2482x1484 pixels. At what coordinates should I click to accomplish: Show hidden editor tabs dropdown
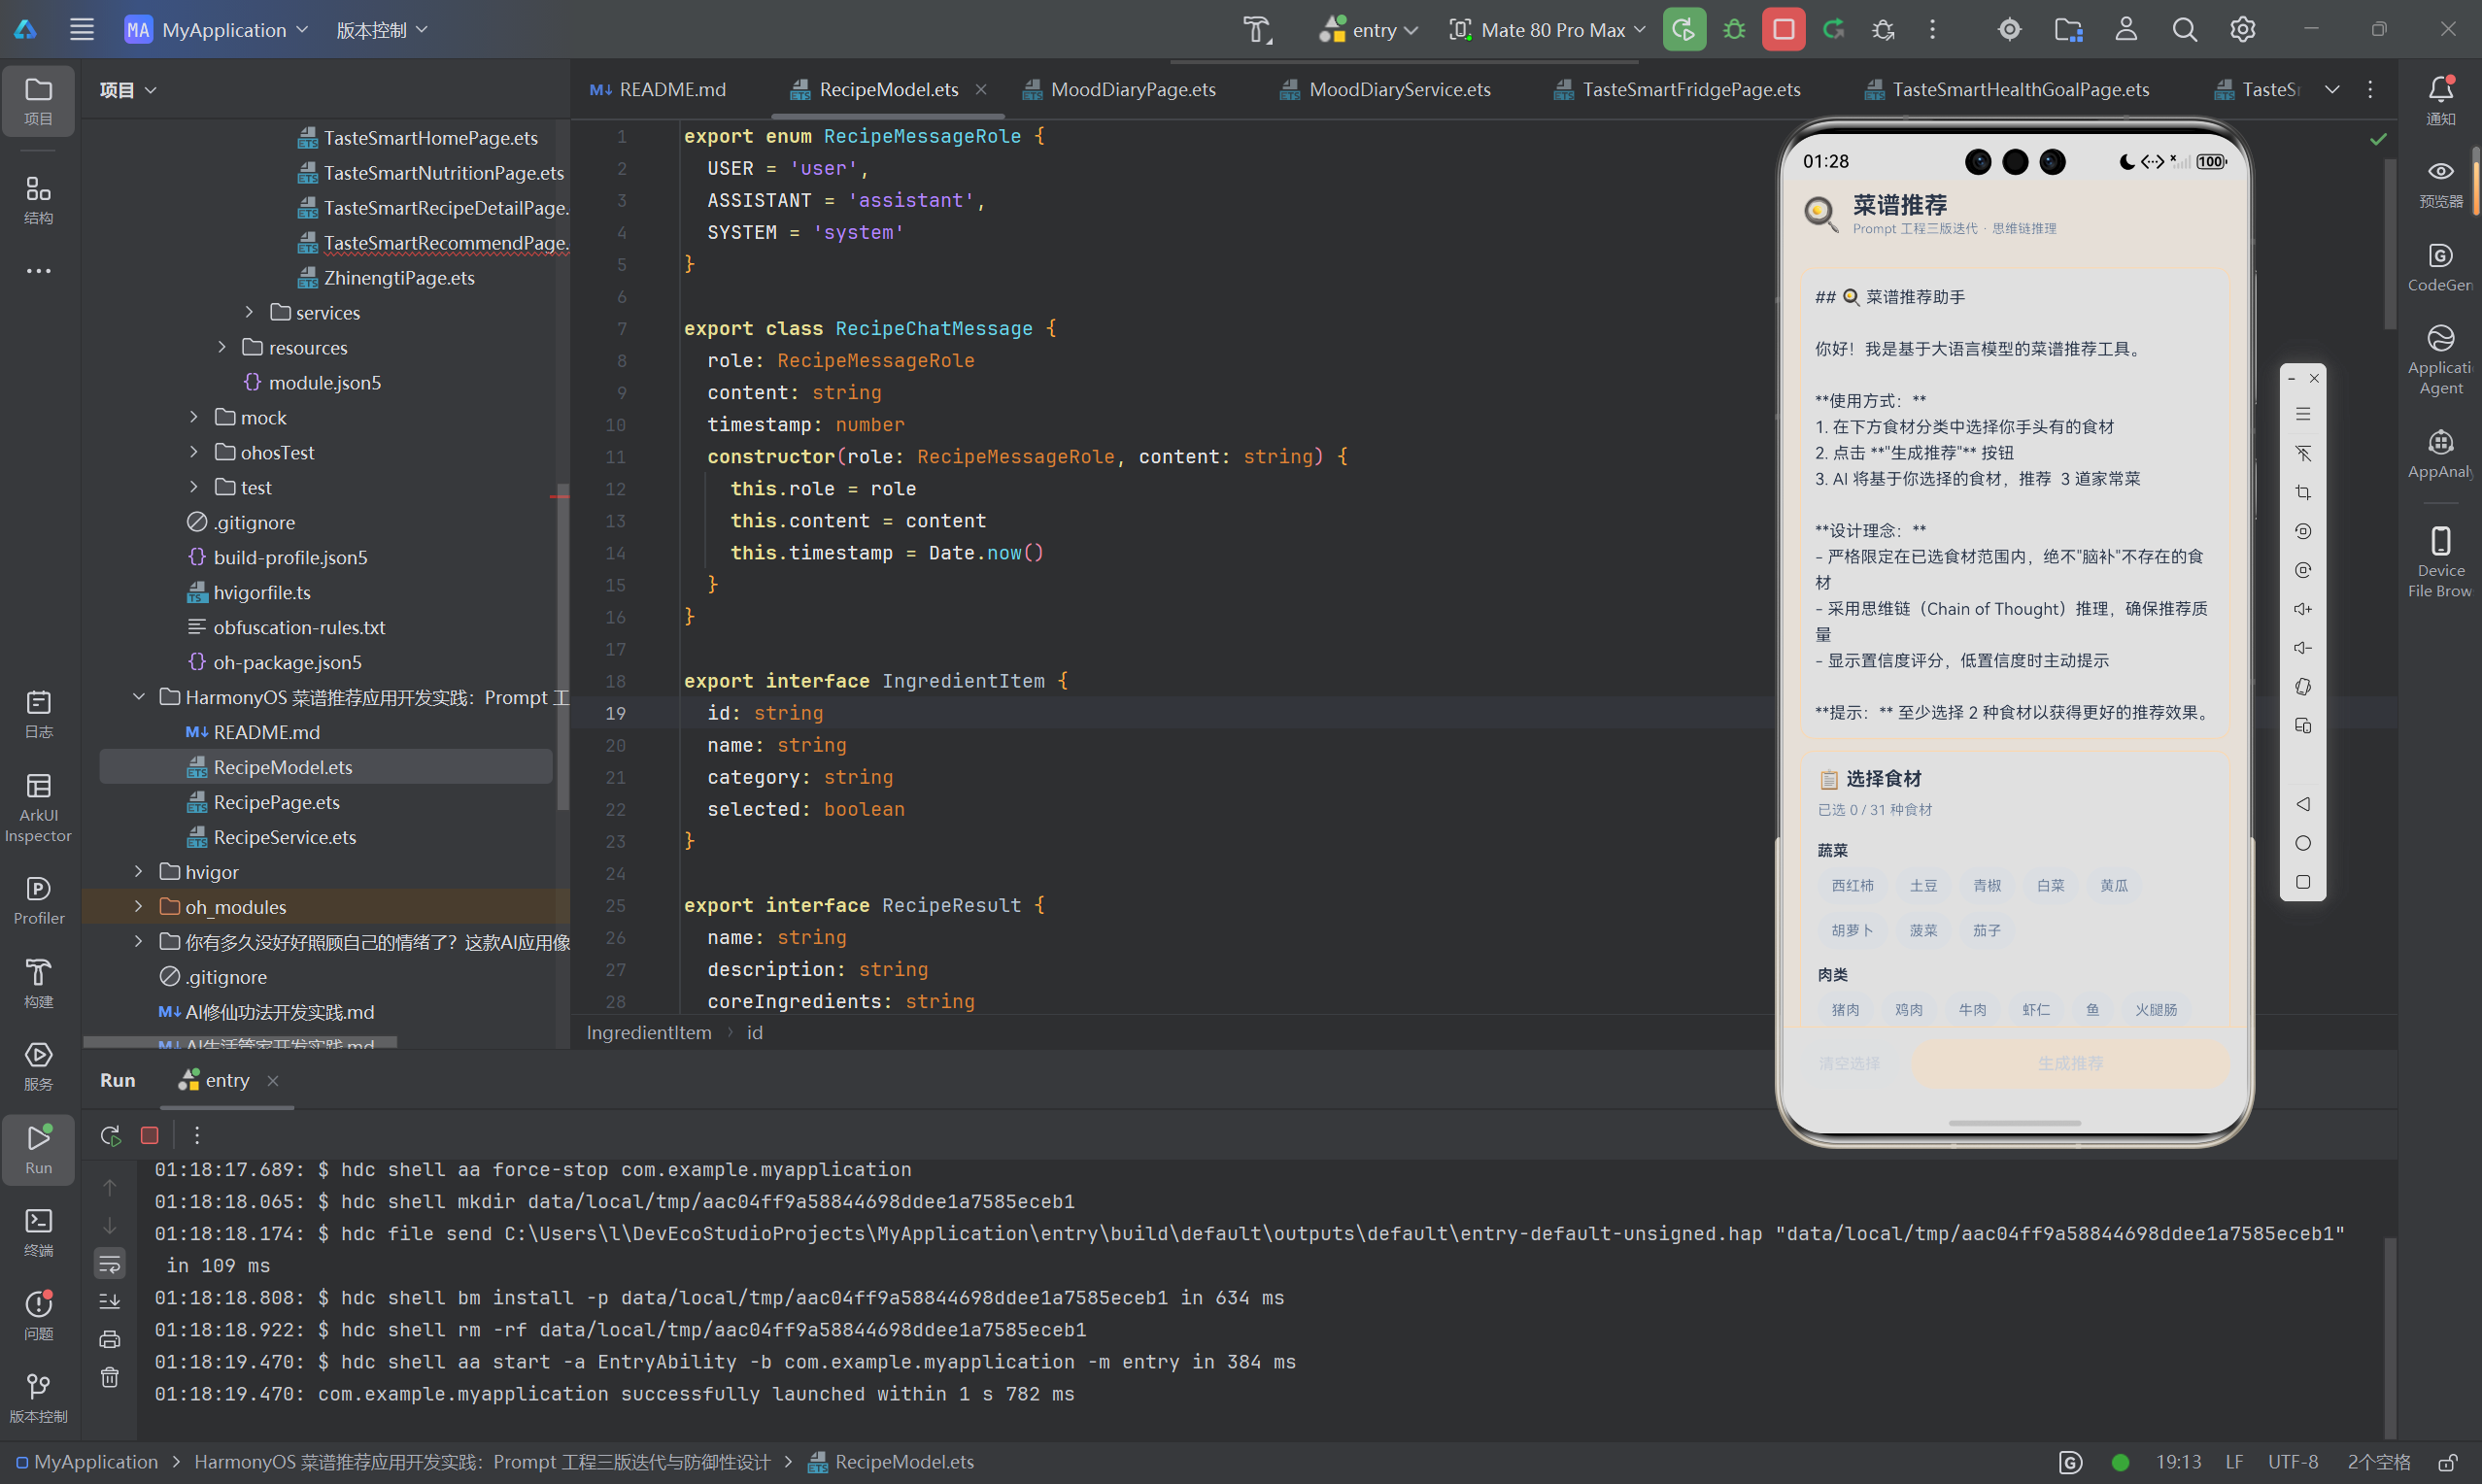coord(2332,89)
